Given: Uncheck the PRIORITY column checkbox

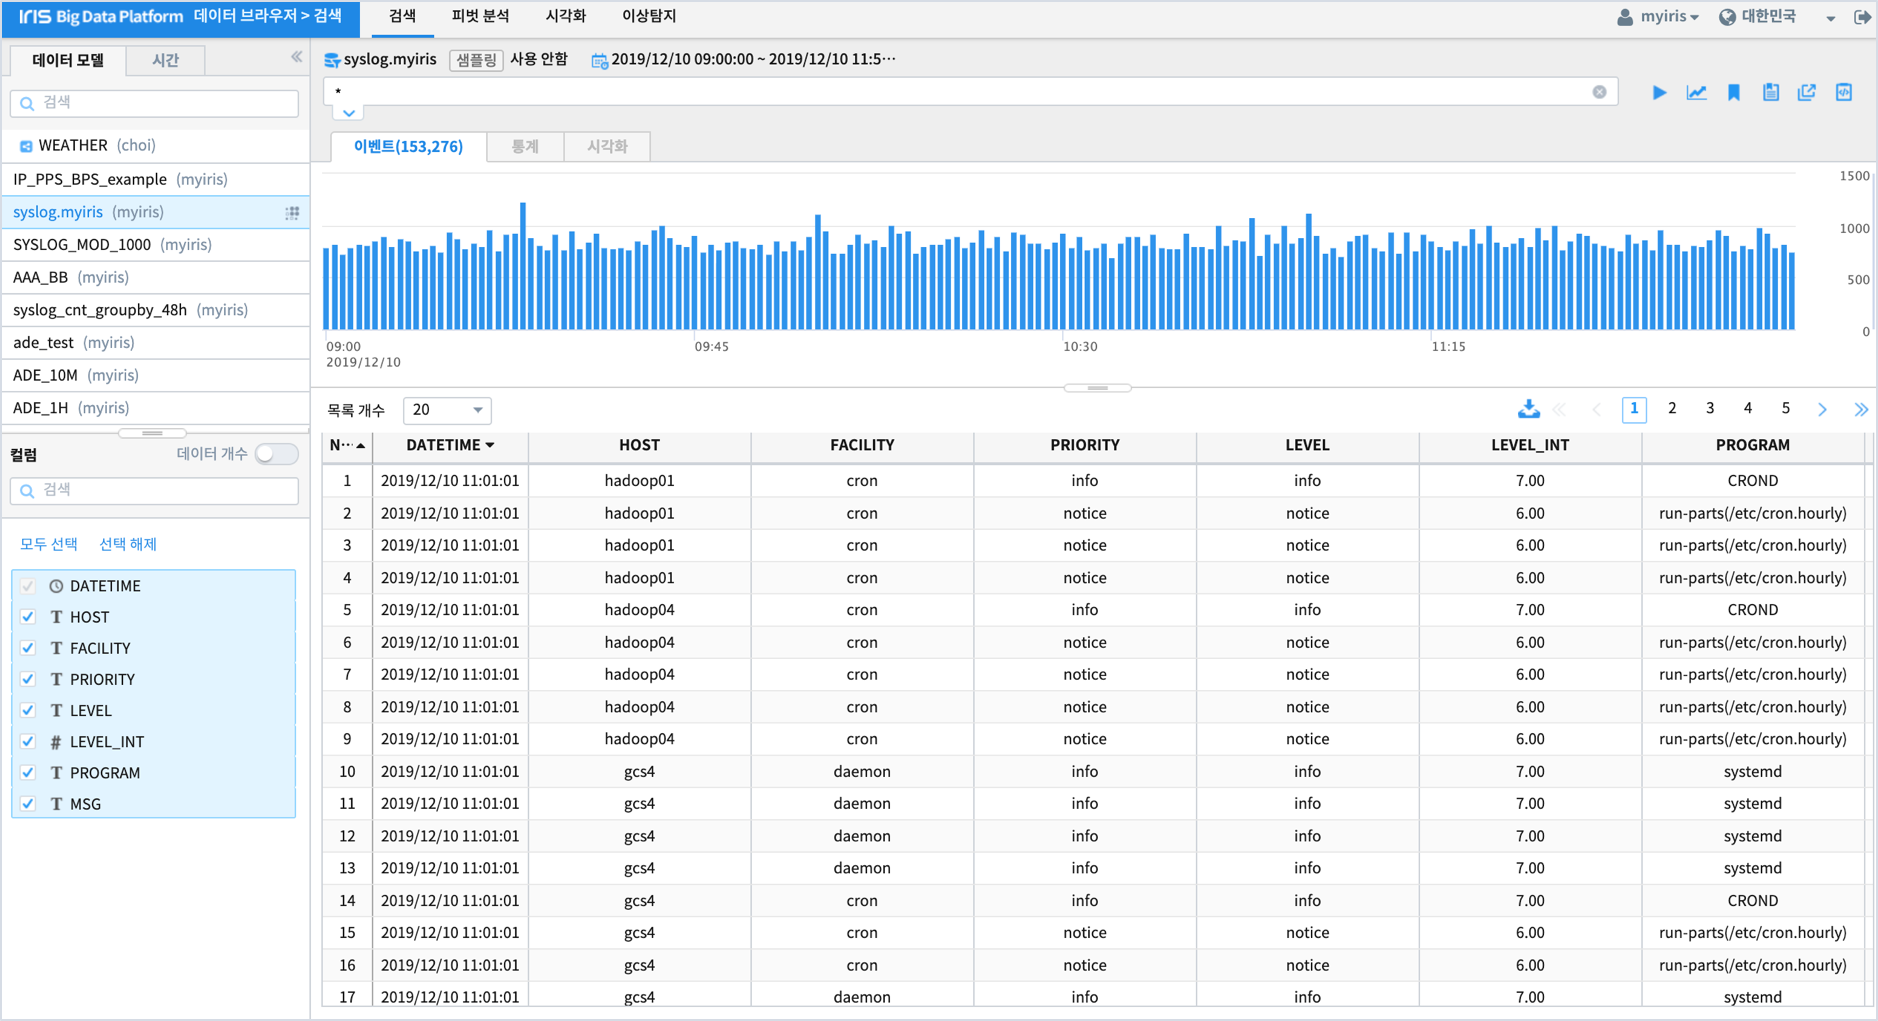Looking at the screenshot, I should click(x=28, y=679).
